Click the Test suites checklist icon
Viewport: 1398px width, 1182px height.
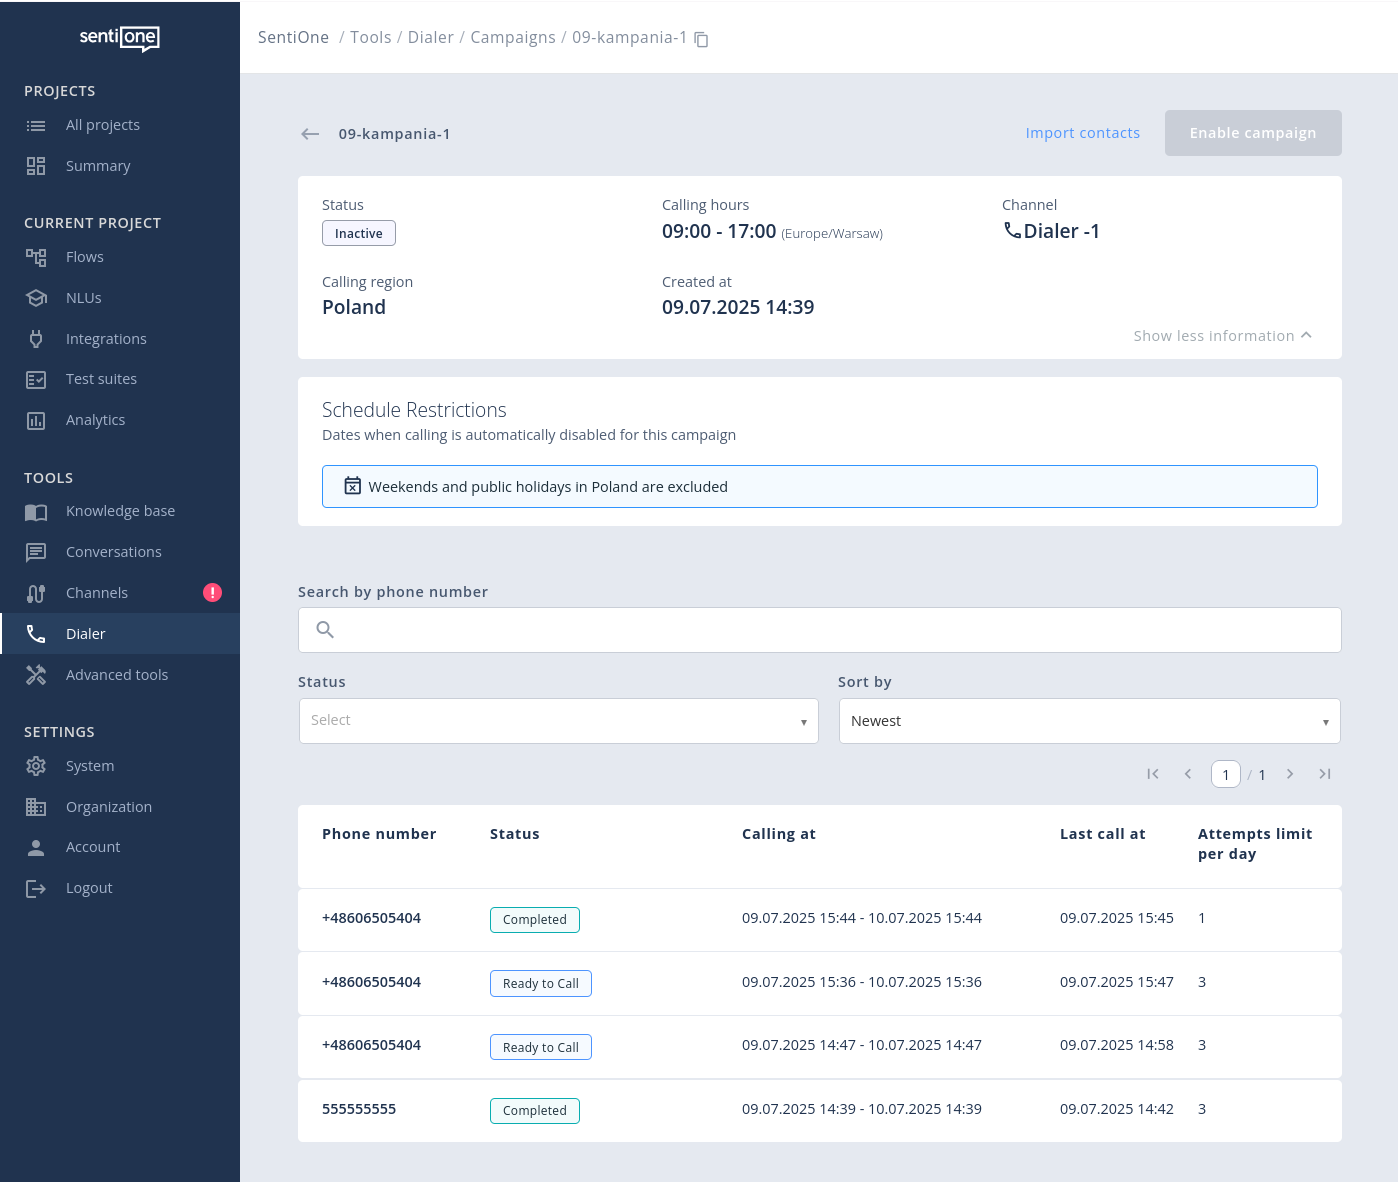click(x=36, y=380)
